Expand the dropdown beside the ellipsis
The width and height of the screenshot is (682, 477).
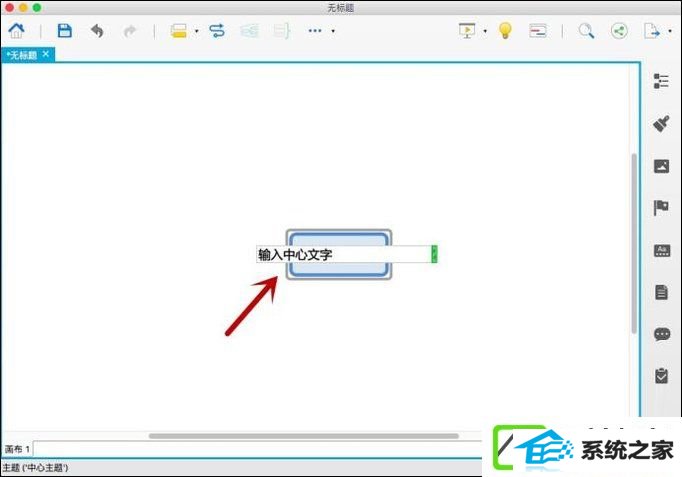tap(333, 31)
